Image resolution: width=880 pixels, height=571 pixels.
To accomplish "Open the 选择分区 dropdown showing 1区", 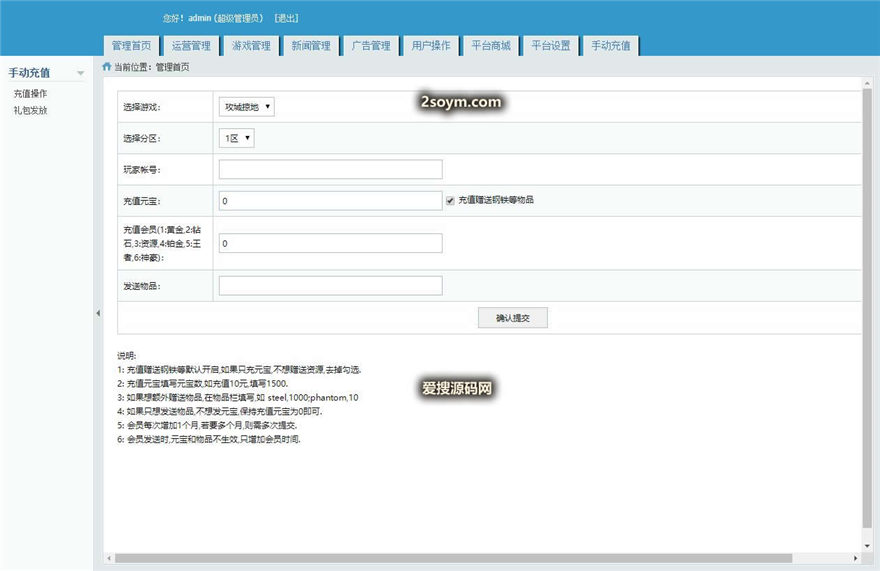I will click(x=236, y=138).
